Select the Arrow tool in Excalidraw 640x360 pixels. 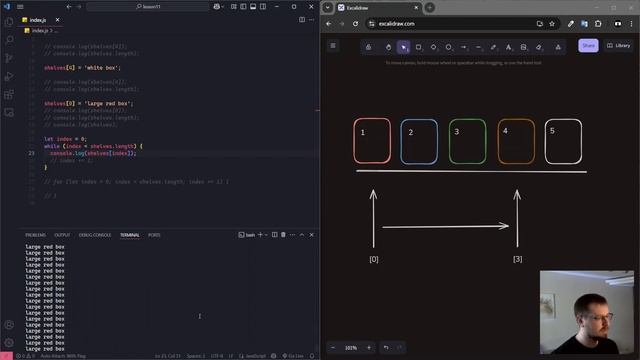click(x=464, y=47)
